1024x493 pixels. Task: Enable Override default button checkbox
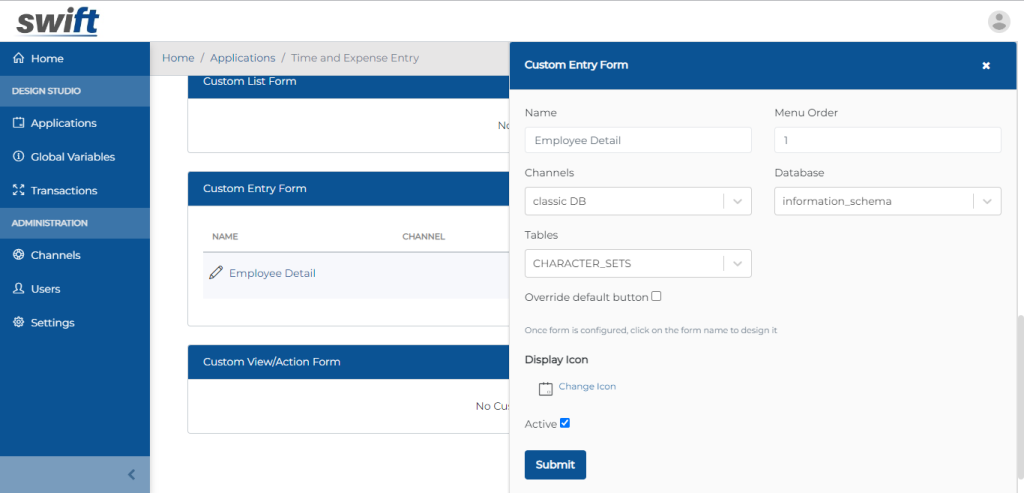pyautogui.click(x=656, y=296)
